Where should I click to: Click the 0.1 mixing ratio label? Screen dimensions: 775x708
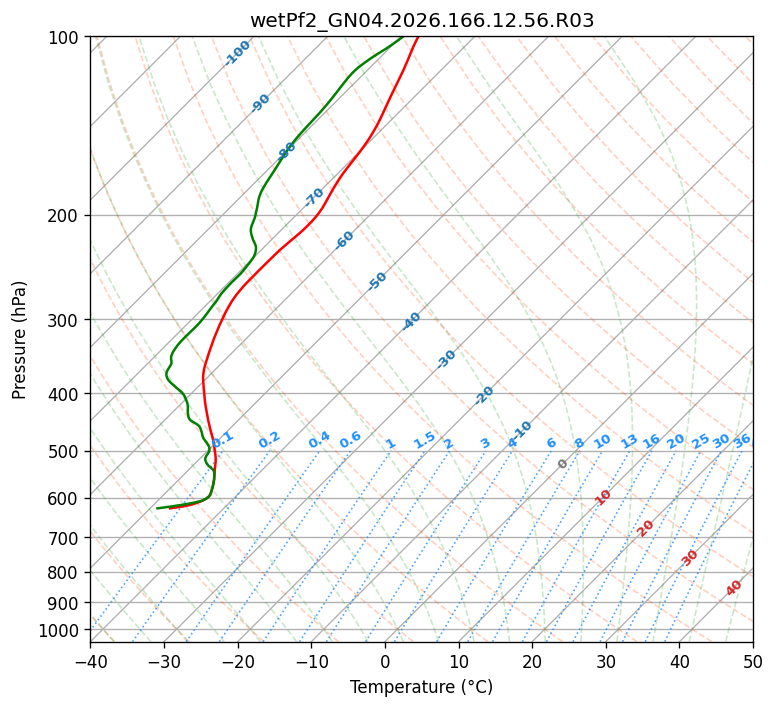click(222, 439)
